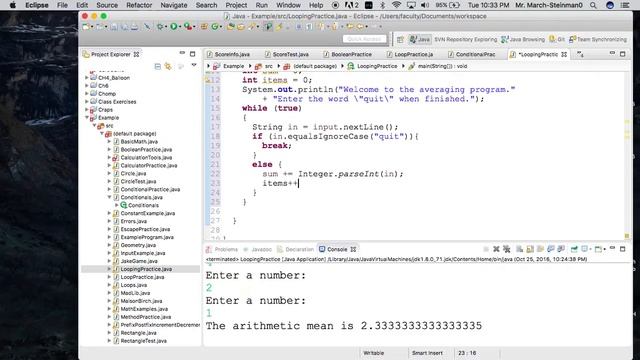Open the Refactor menu
This screenshot has height=360, width=640.
[139, 5]
